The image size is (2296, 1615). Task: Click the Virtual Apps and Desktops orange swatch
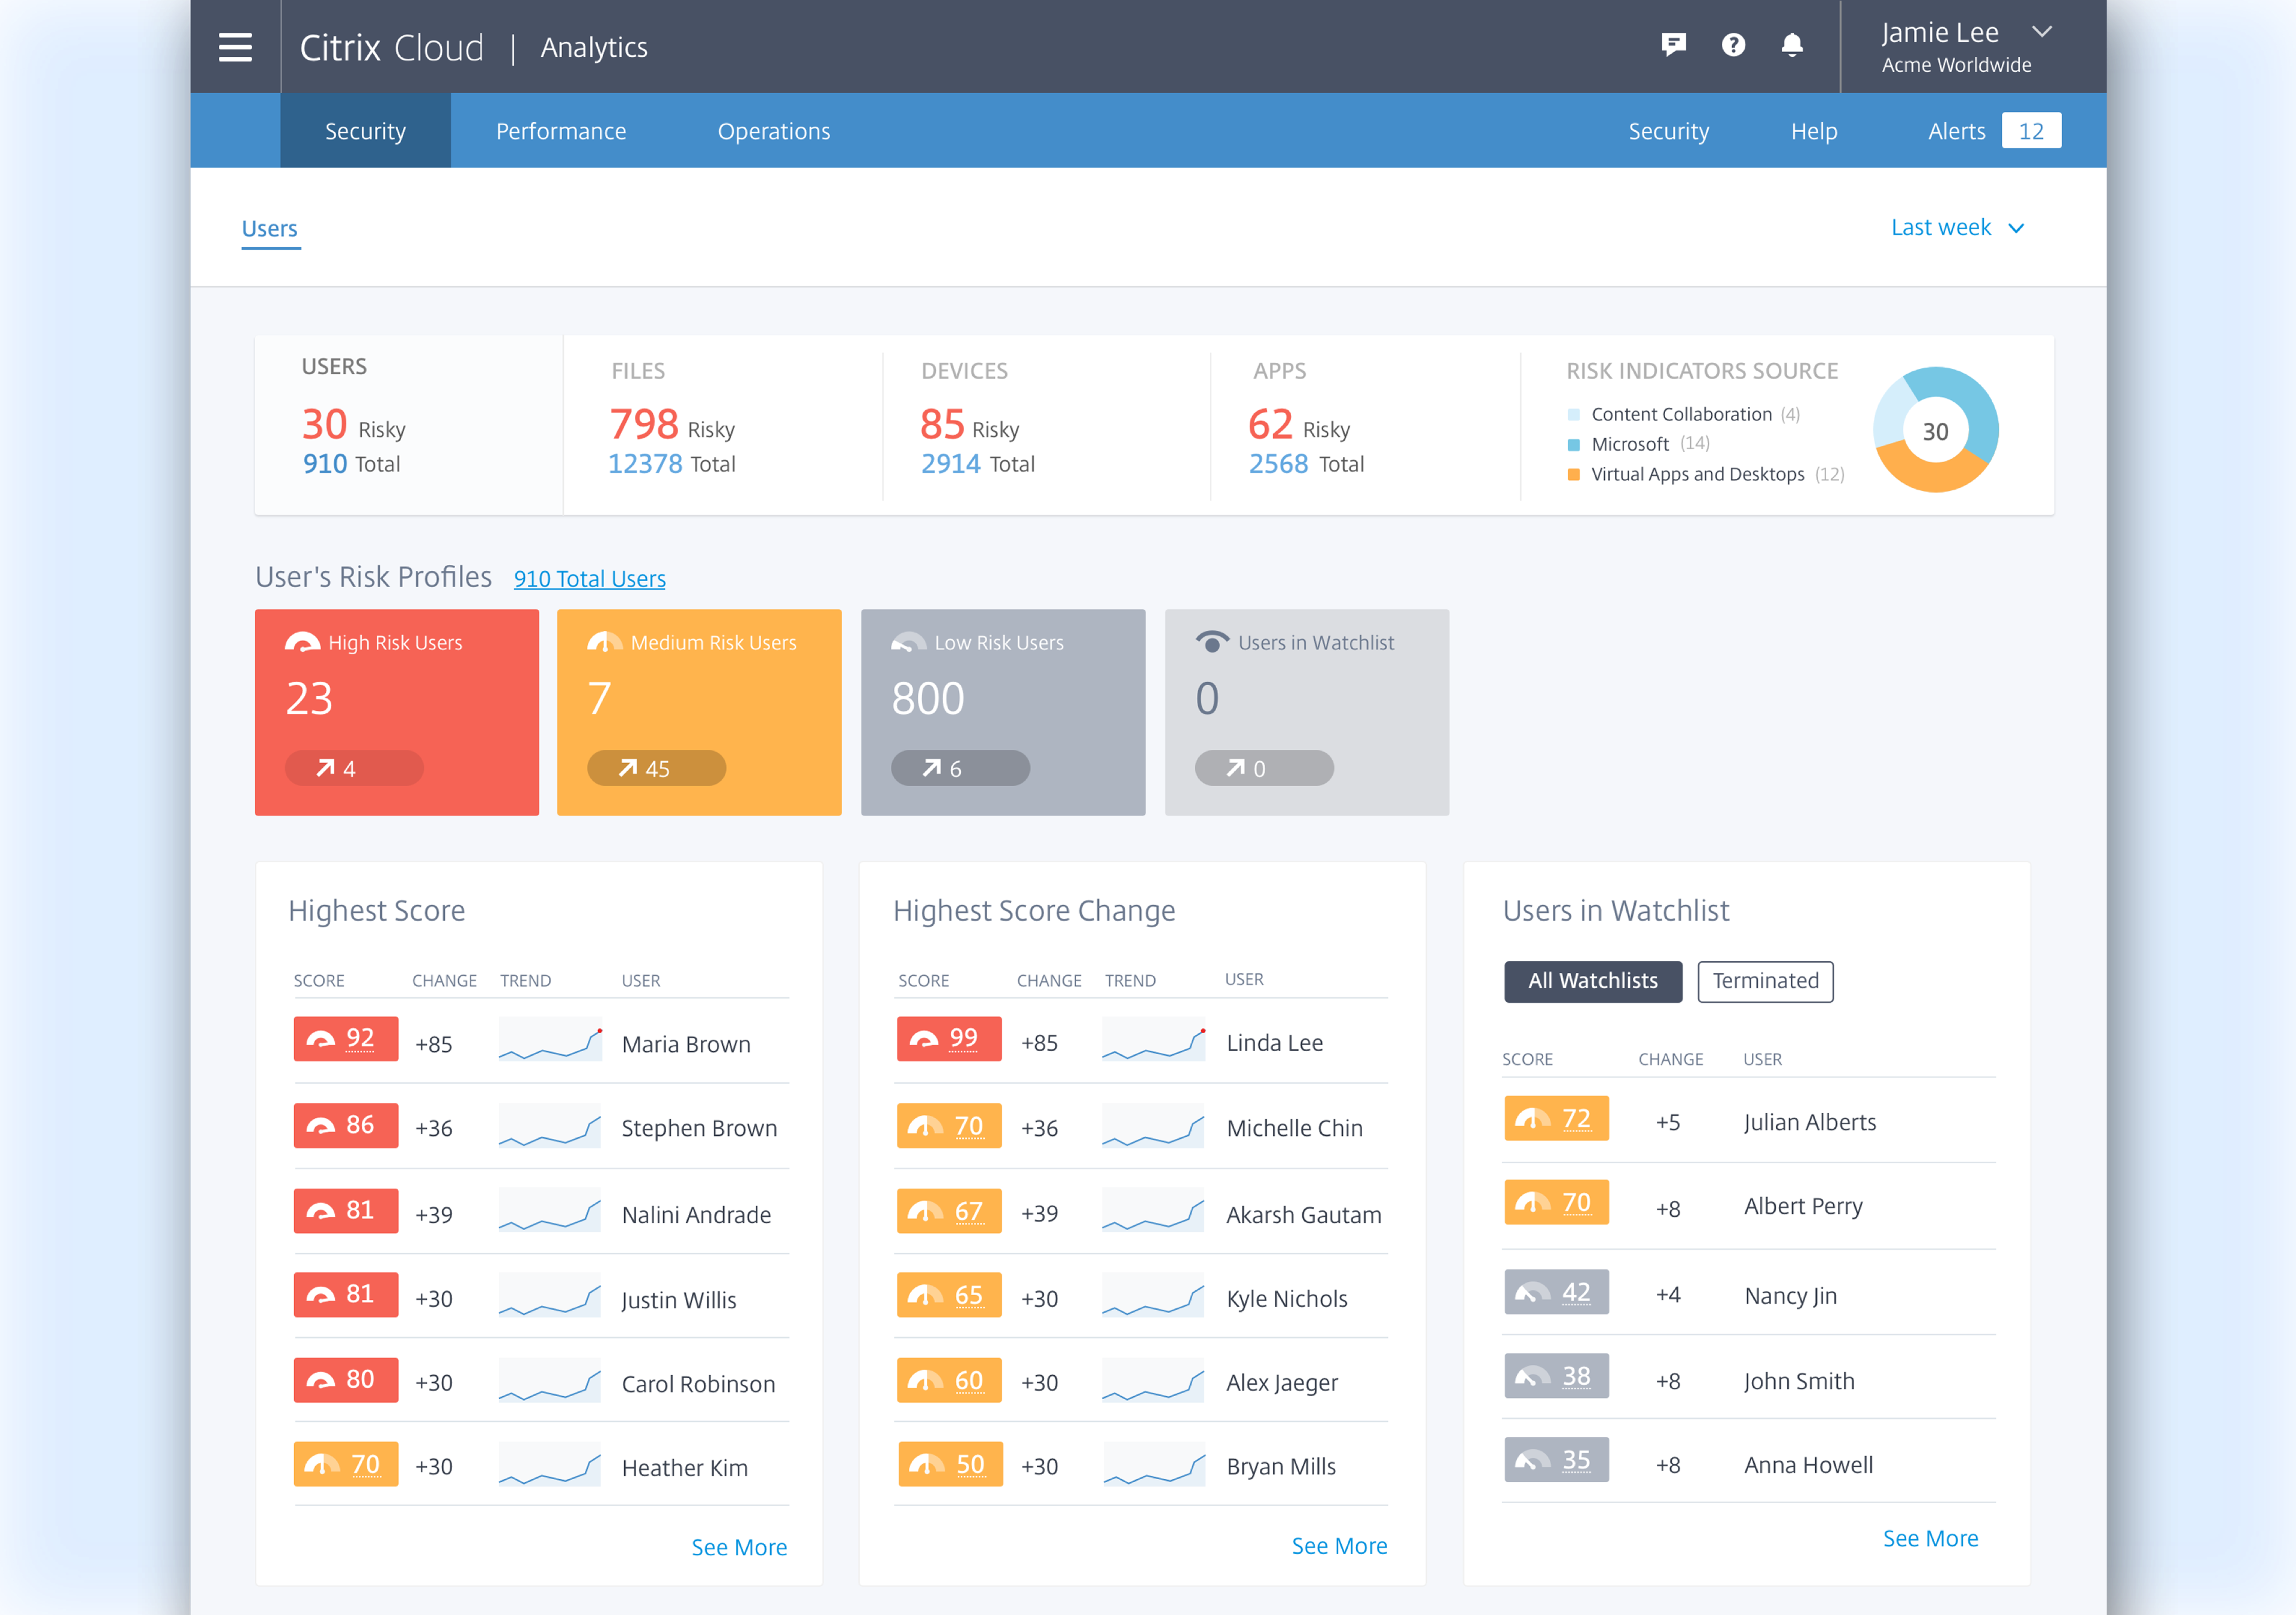1573,475
